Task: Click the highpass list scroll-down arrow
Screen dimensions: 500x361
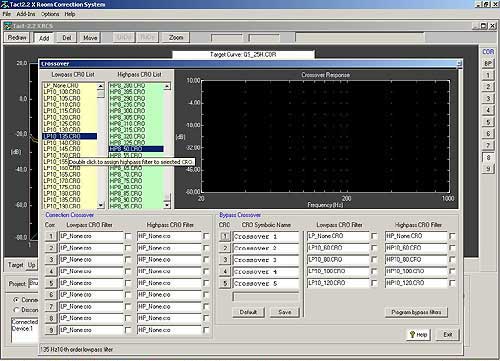Action: pyautogui.click(x=167, y=205)
